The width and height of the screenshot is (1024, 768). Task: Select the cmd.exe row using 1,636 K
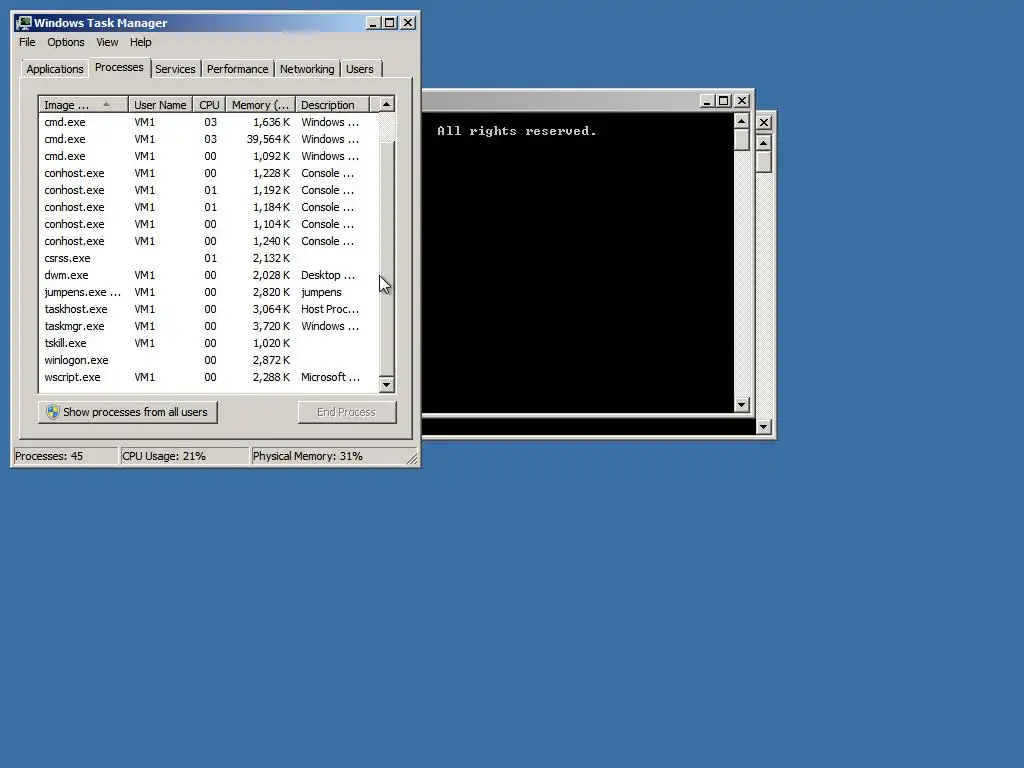click(208, 122)
